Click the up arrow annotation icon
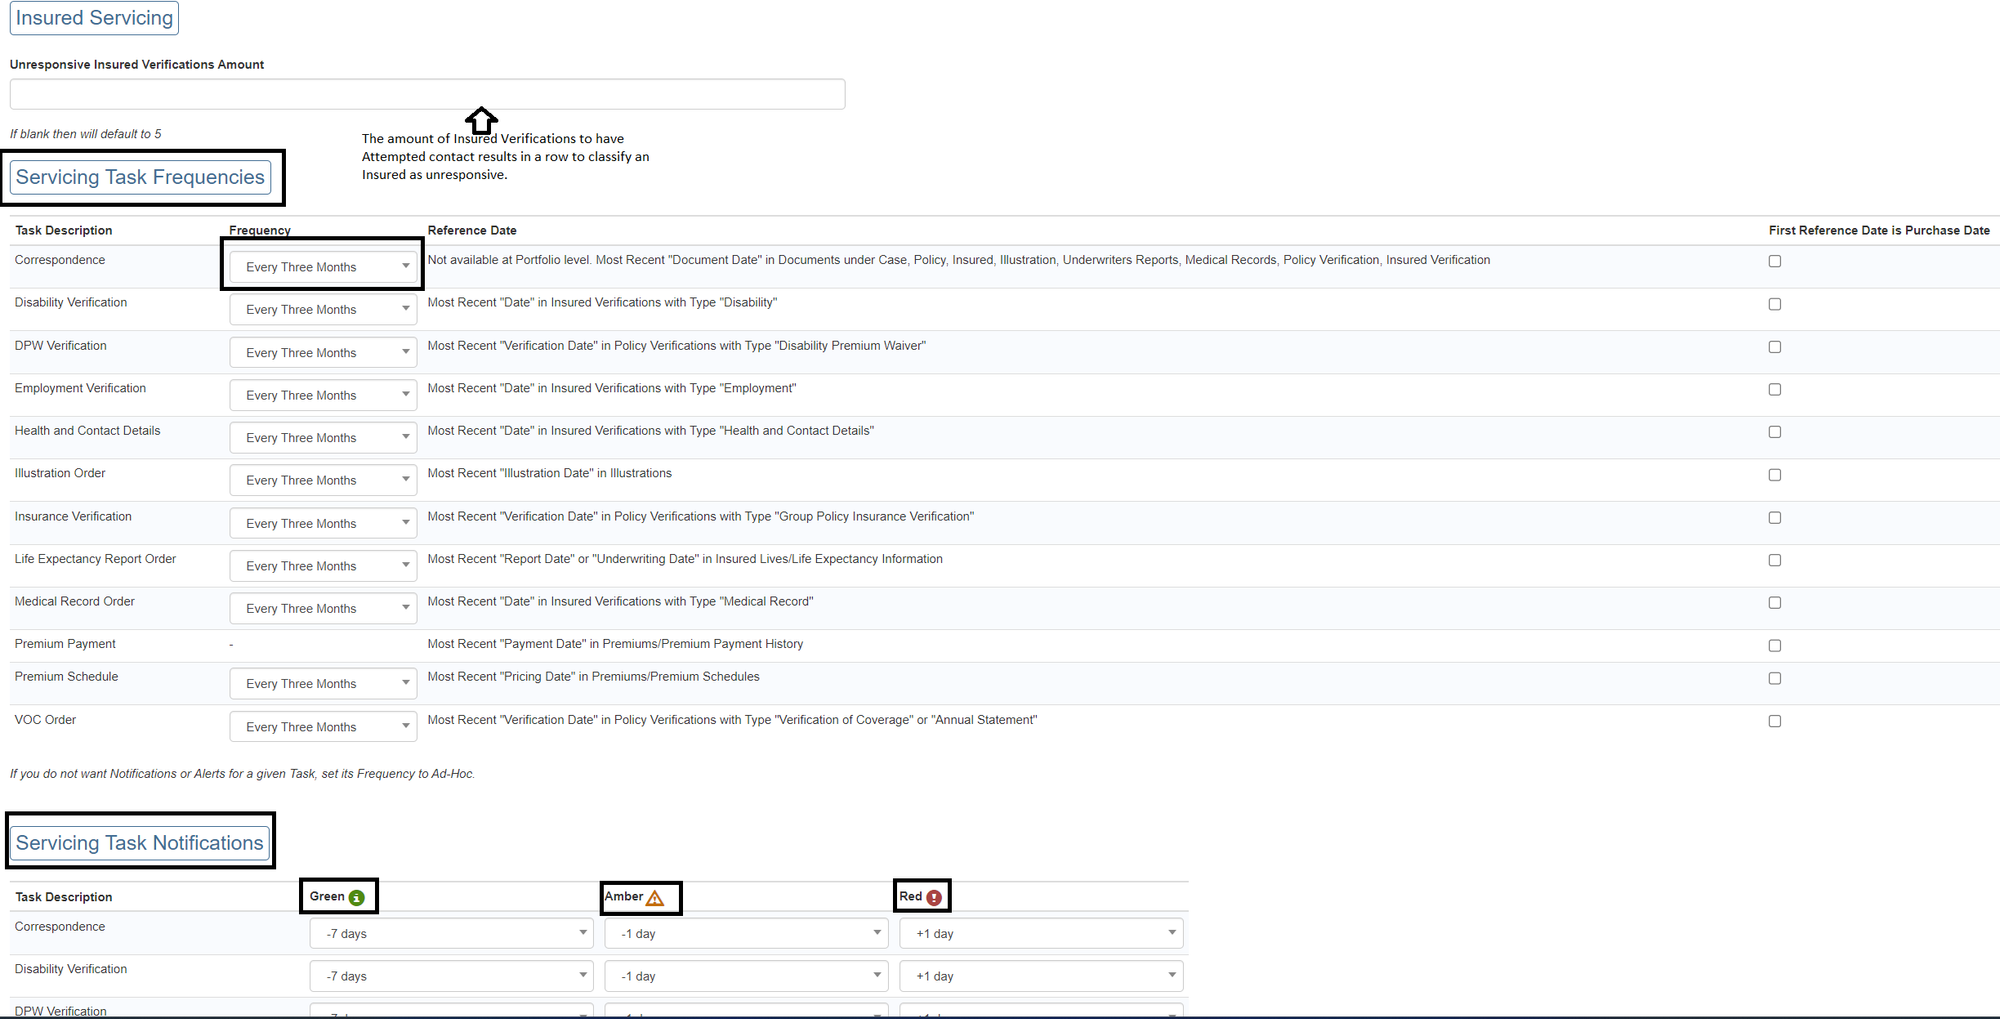The width and height of the screenshot is (2000, 1019). coord(481,121)
